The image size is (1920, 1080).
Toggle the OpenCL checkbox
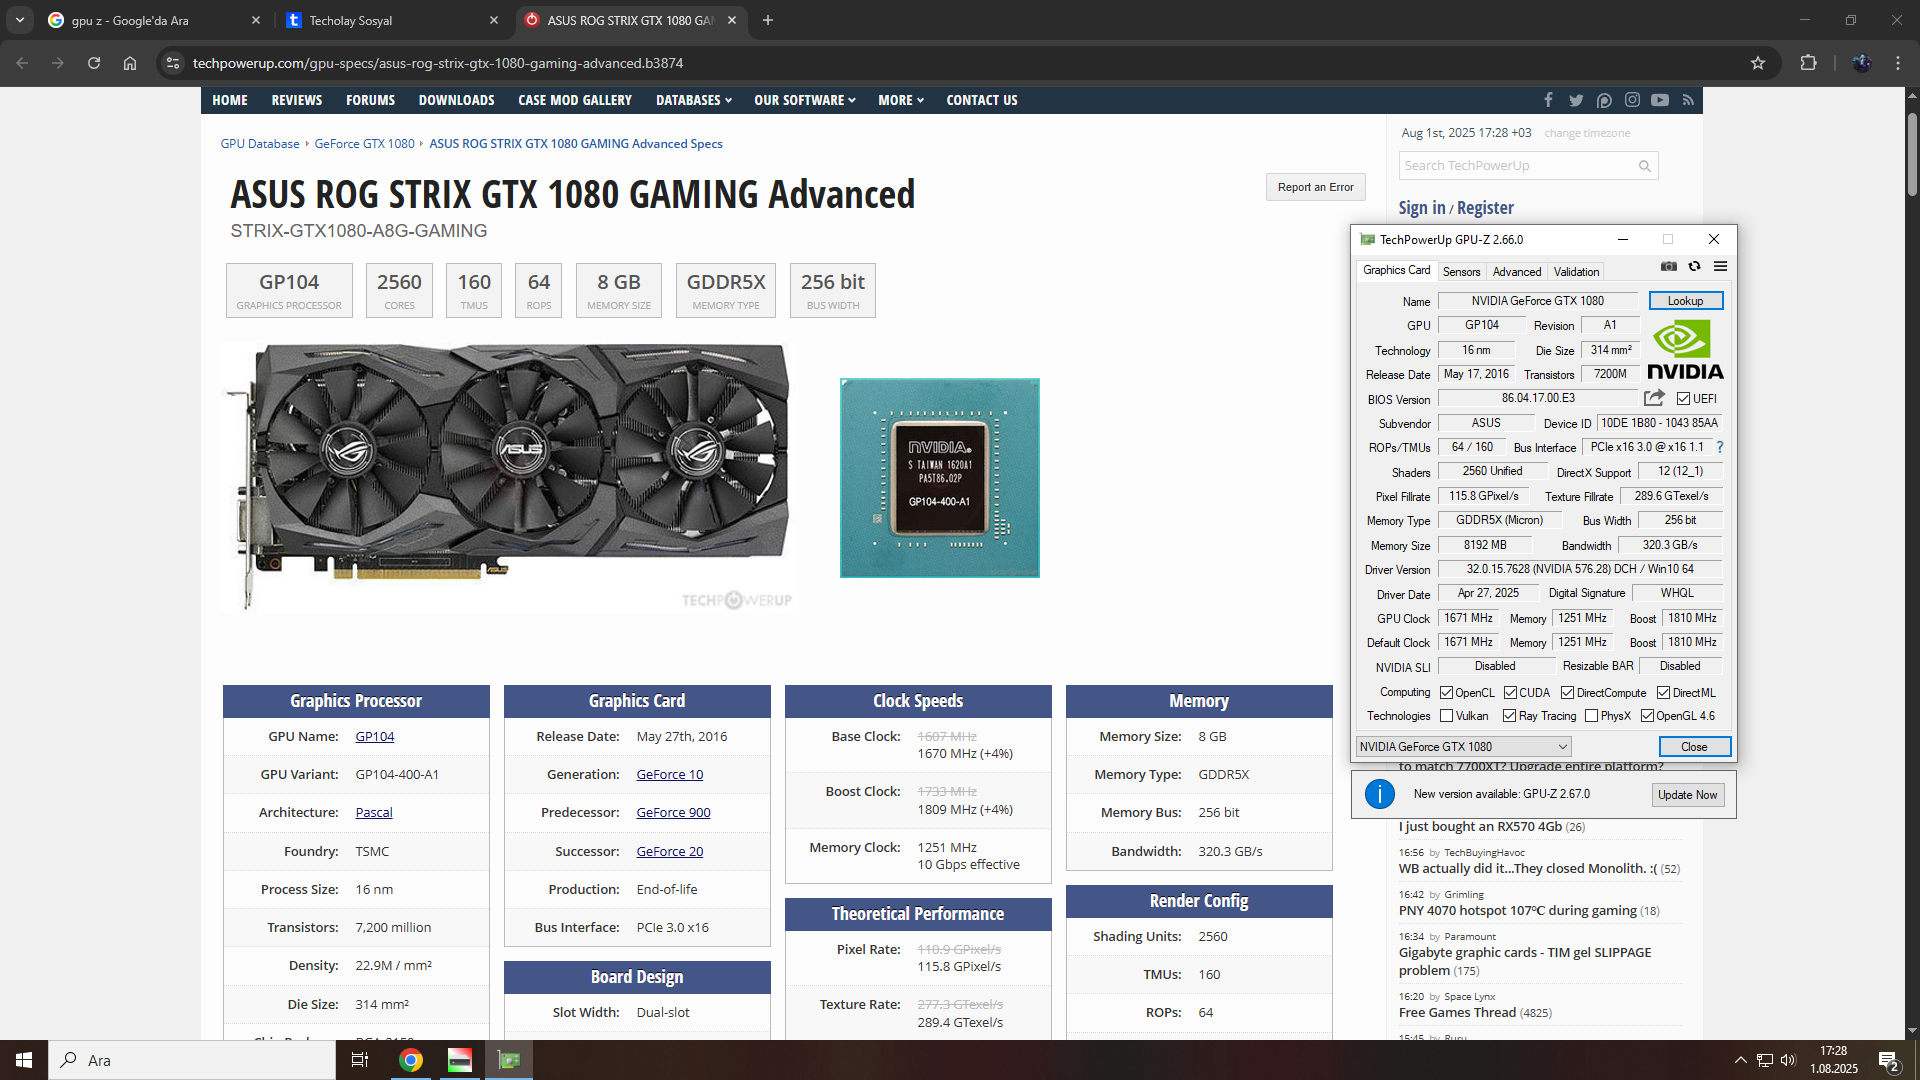point(1446,693)
